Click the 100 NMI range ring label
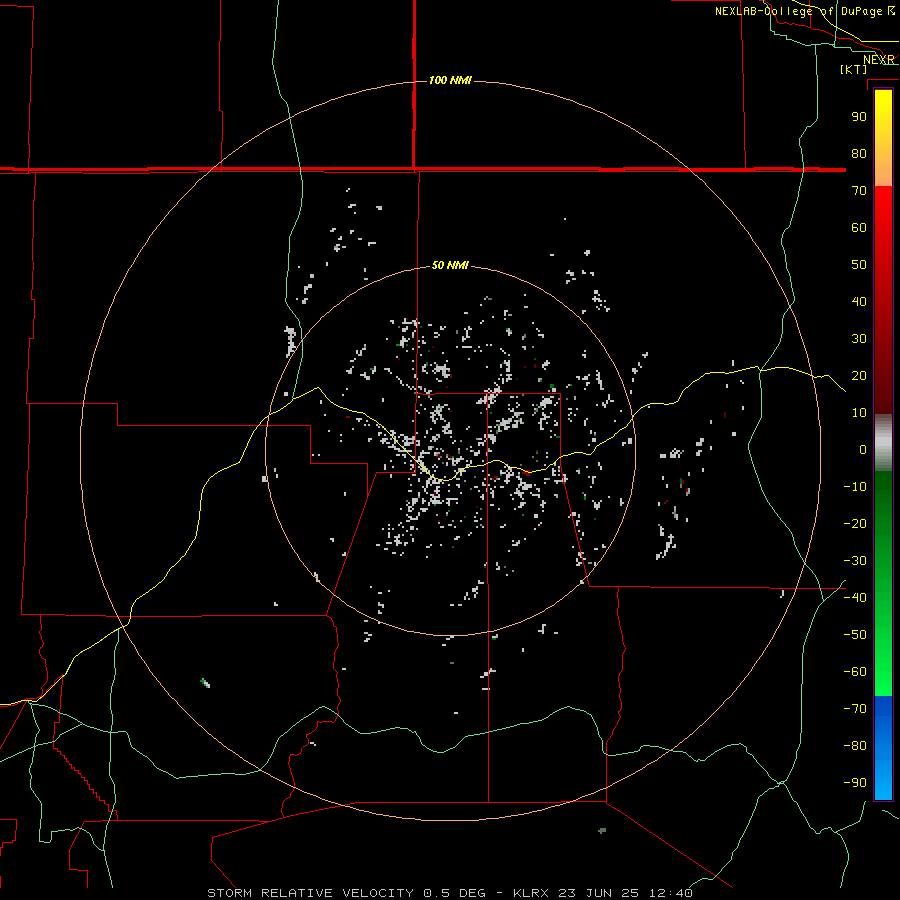Screen dimensions: 900x900 (x=450, y=80)
